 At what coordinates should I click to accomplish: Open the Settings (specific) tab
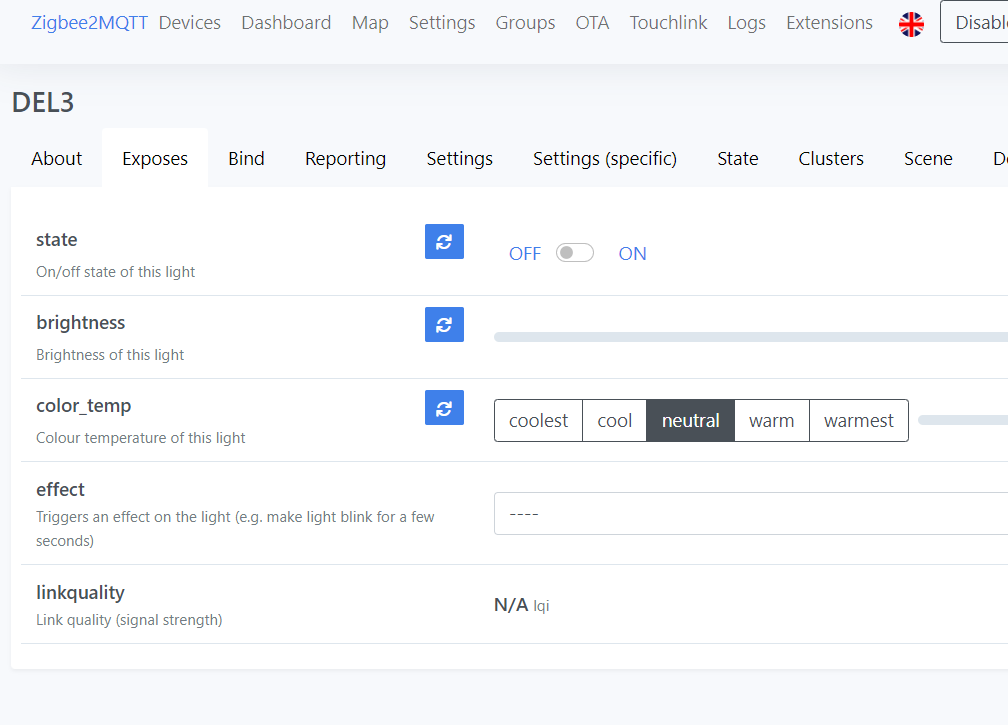604,159
